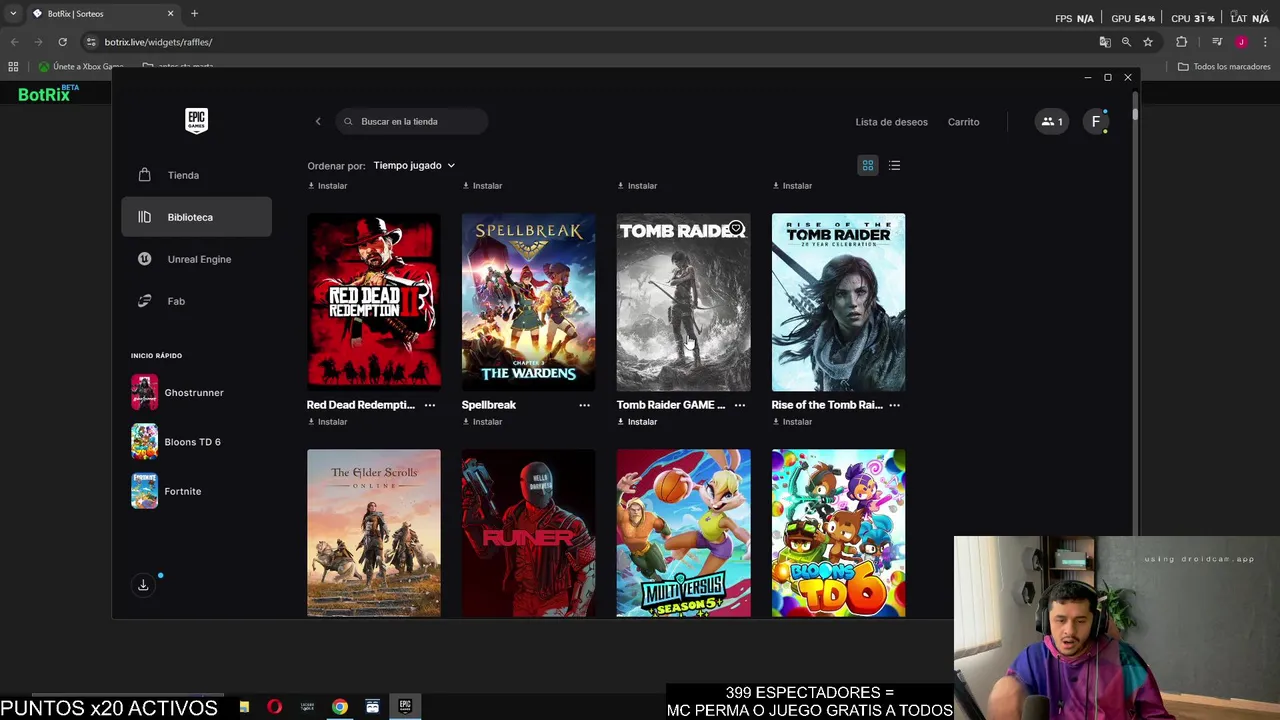The width and height of the screenshot is (1280, 720).
Task: Open Chrome from the taskbar
Action: click(x=340, y=707)
